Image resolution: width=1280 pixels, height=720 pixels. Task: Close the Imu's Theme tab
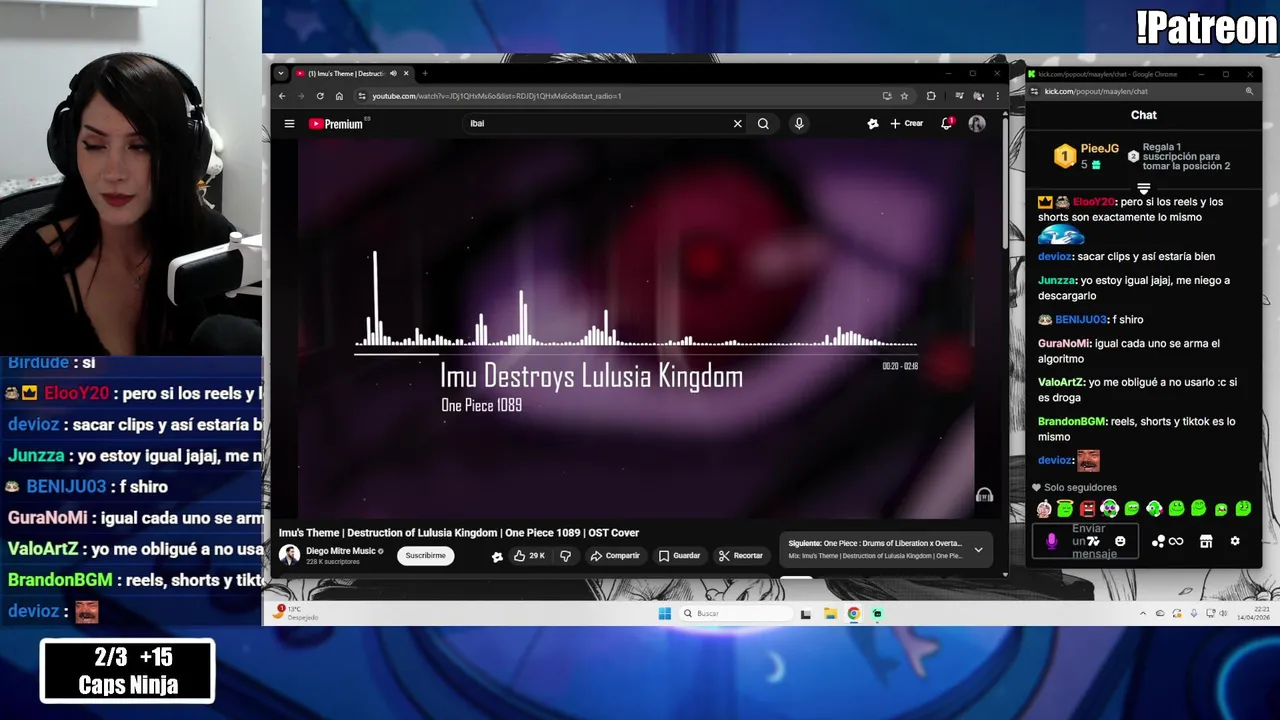coord(406,73)
